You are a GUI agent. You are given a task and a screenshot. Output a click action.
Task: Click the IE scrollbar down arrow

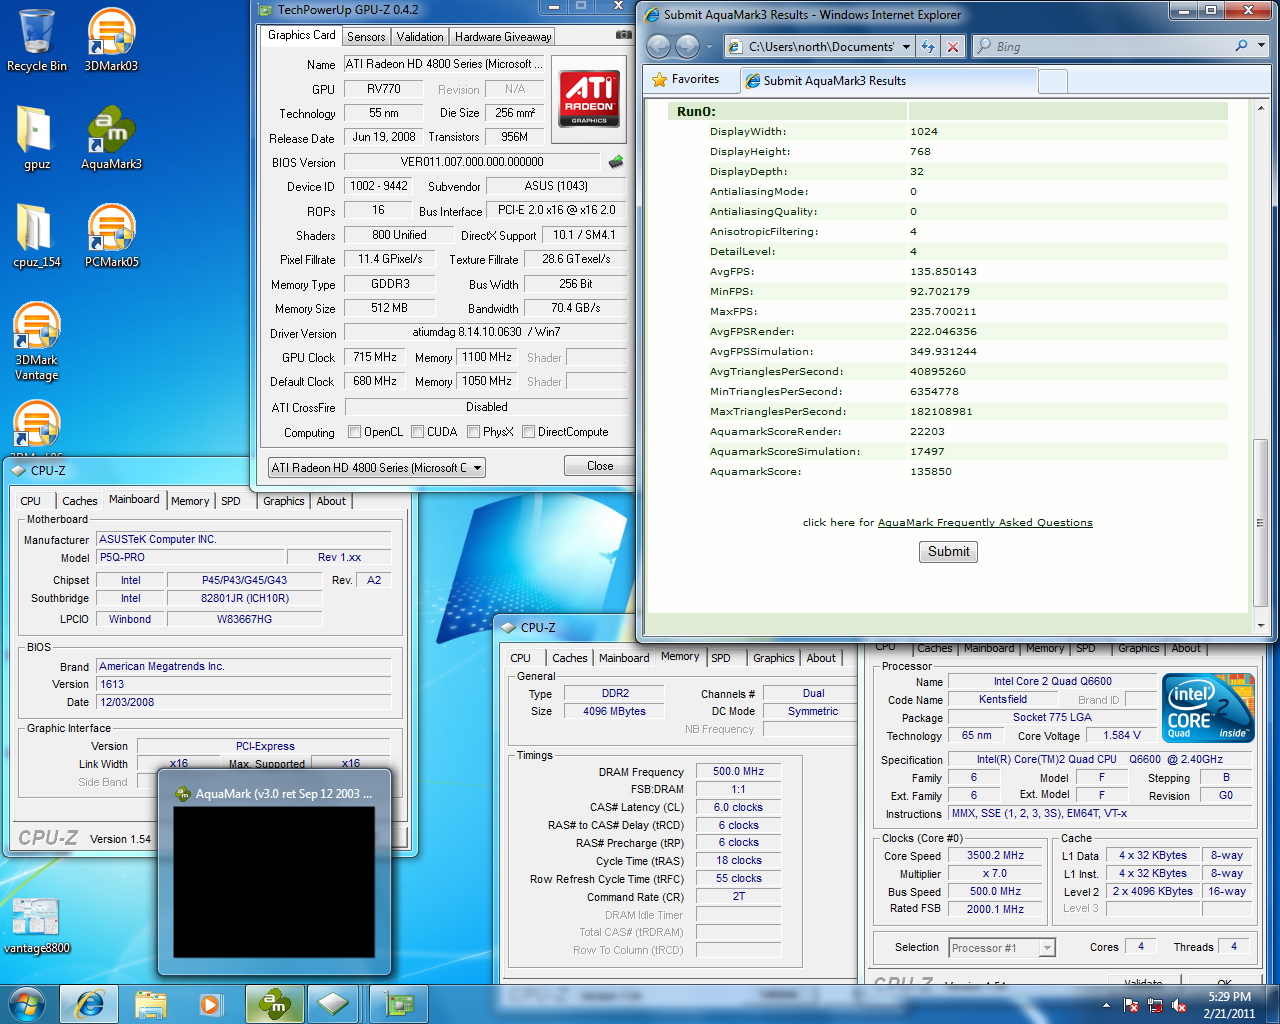(x=1260, y=626)
